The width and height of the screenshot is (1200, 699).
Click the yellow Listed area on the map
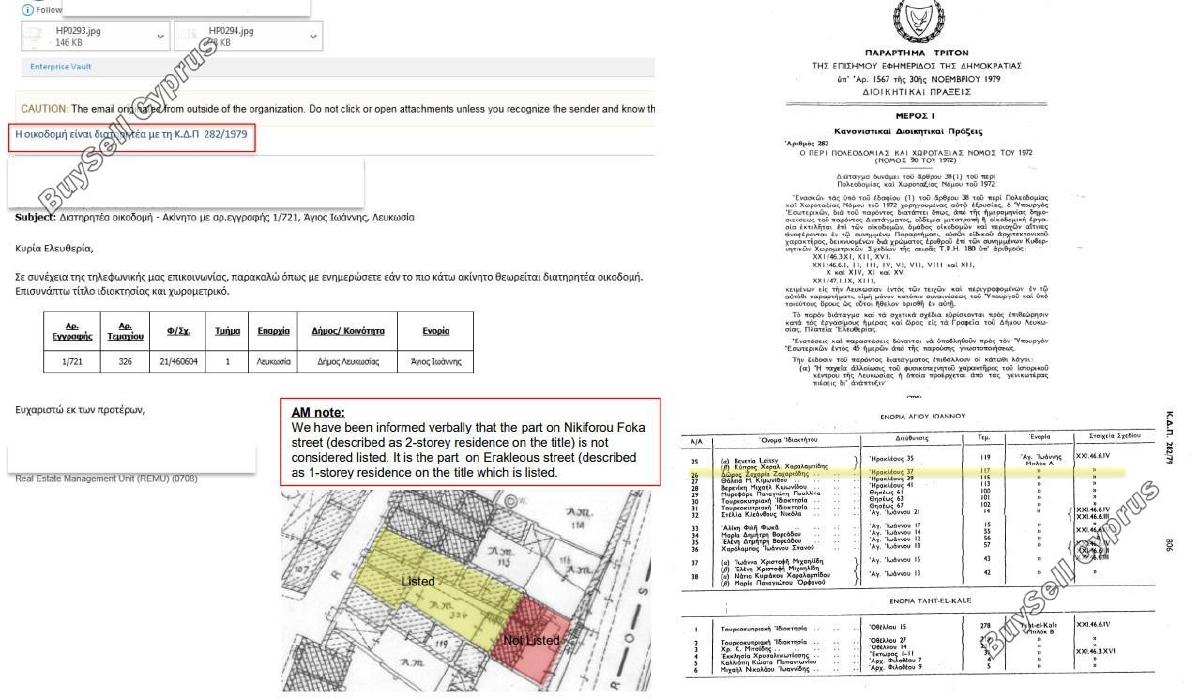[410, 582]
